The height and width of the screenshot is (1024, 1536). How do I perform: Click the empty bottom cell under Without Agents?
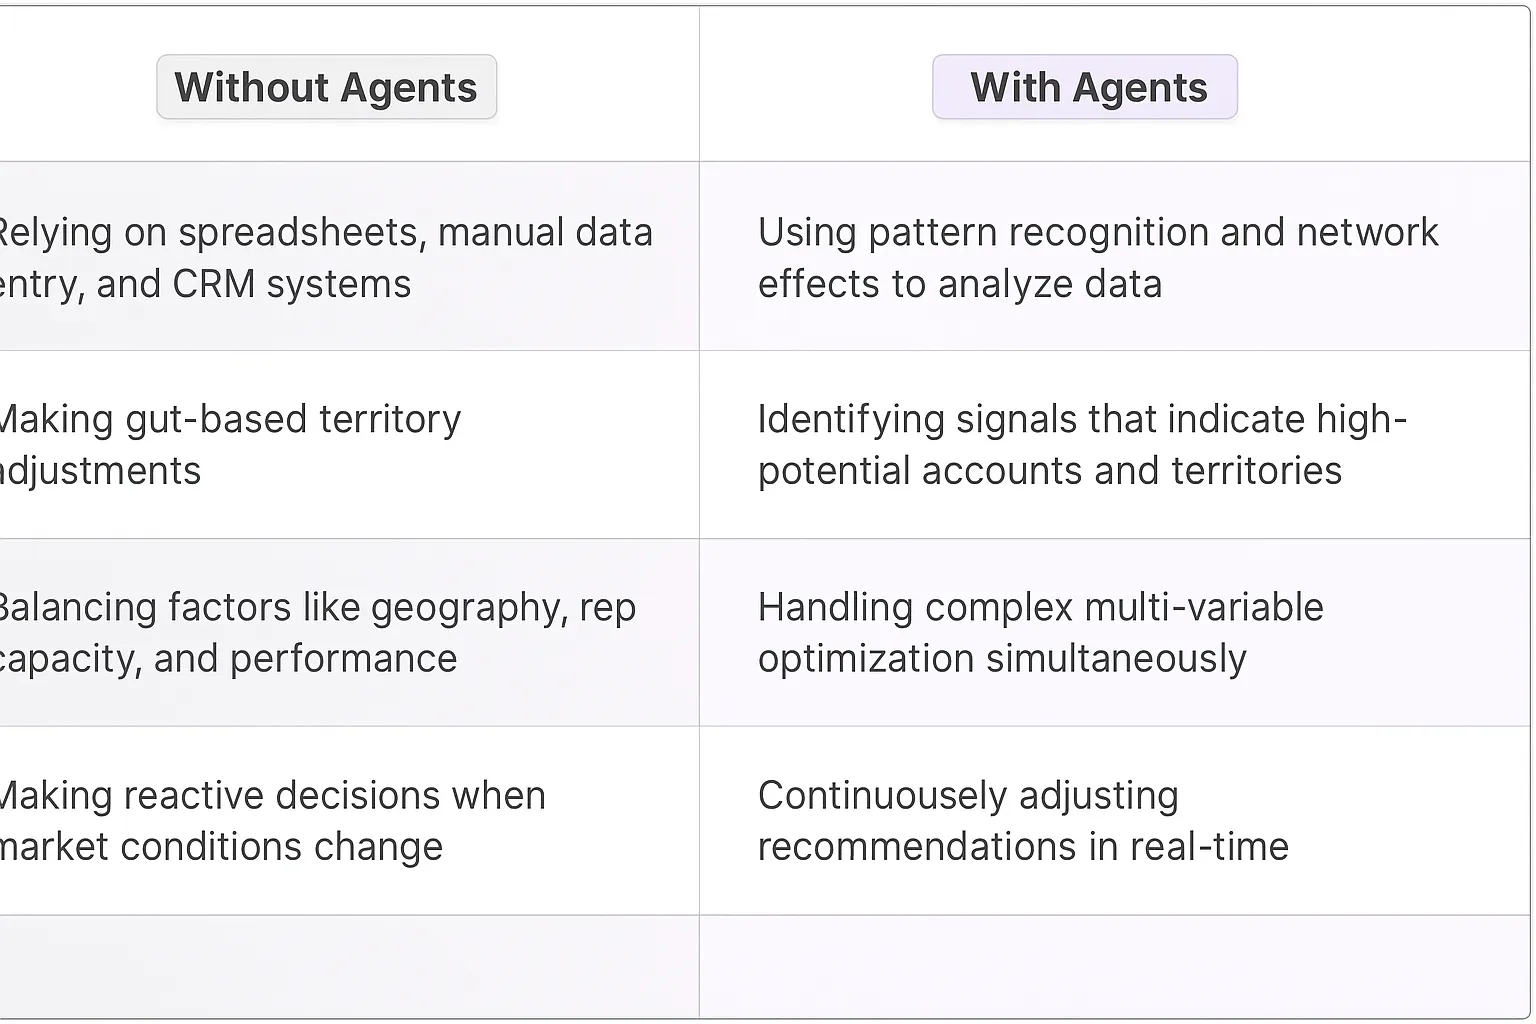(348, 966)
